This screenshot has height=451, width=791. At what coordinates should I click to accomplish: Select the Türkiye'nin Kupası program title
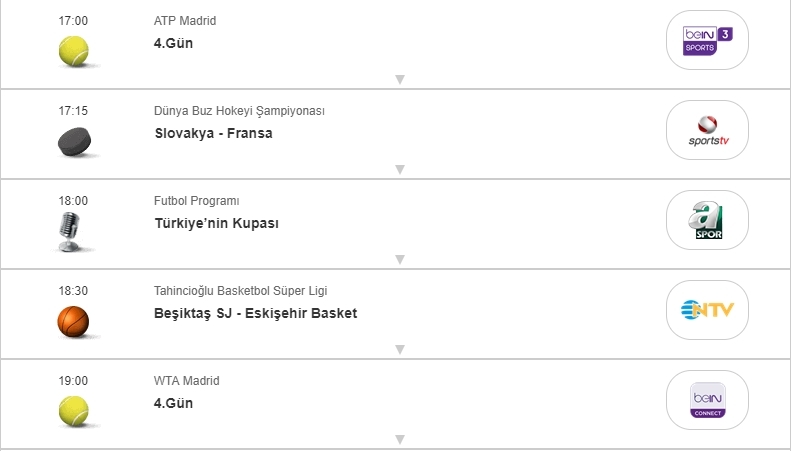tap(216, 223)
